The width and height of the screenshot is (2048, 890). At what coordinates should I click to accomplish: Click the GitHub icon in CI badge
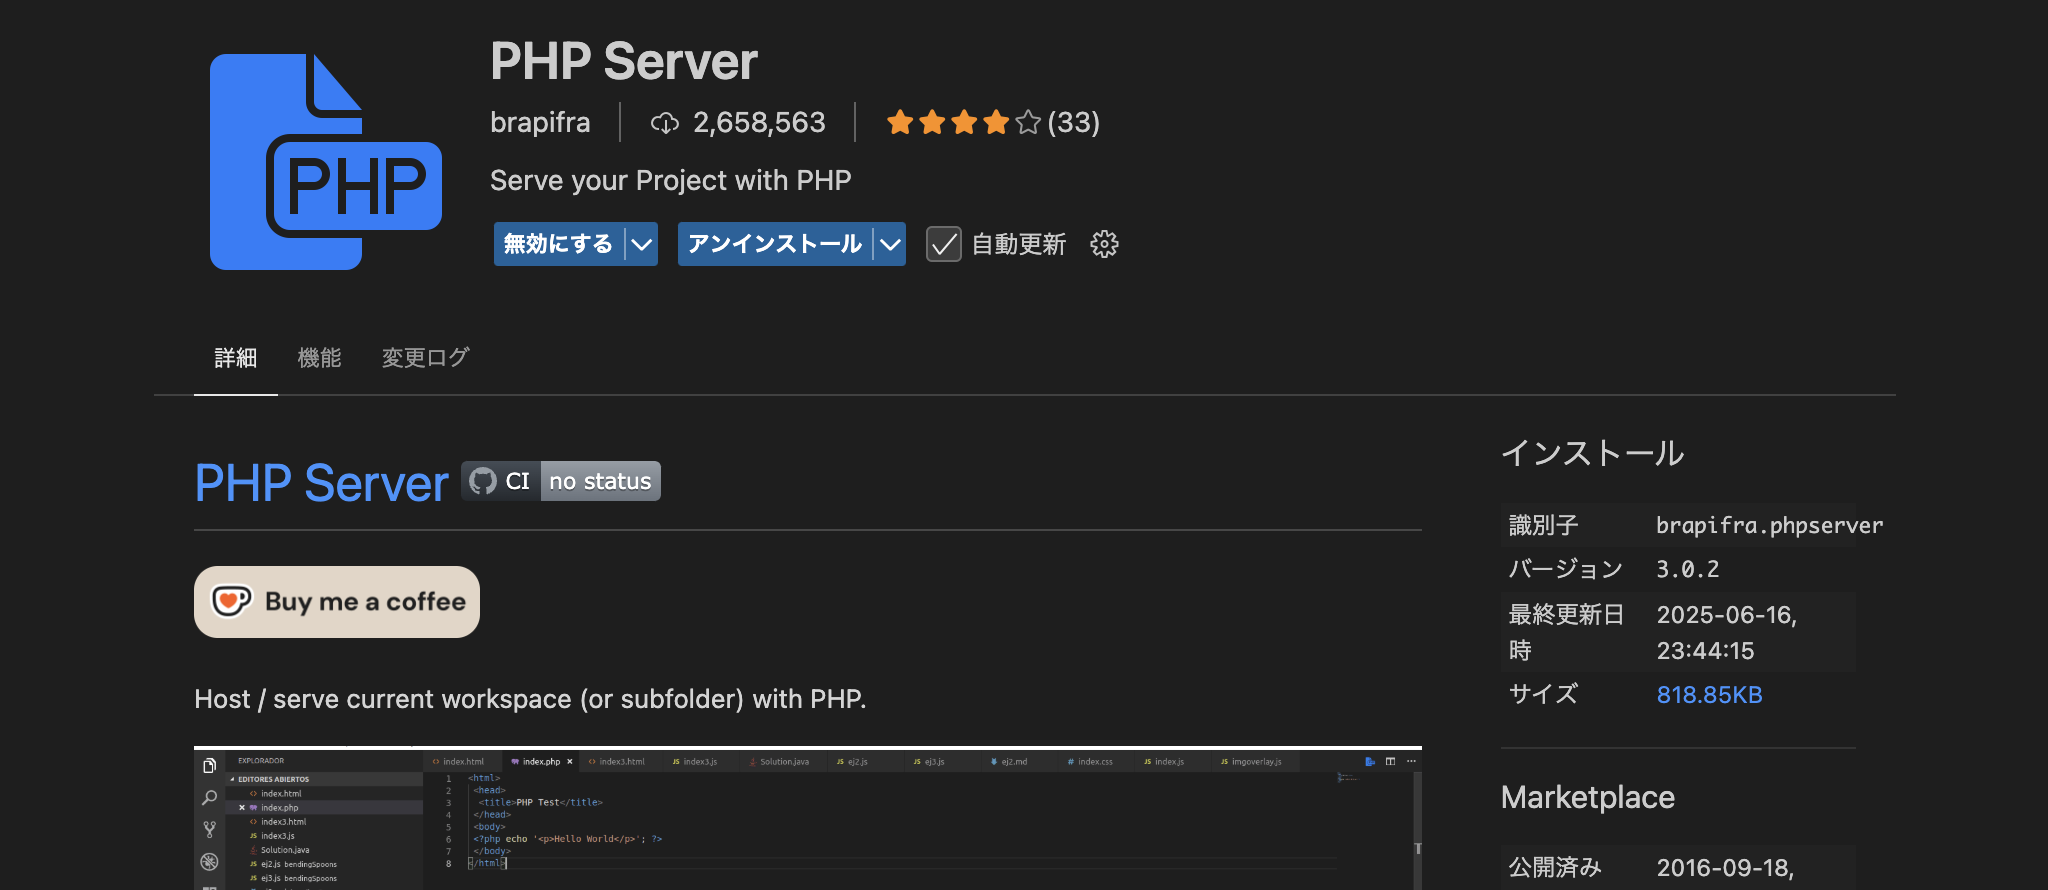pyautogui.click(x=483, y=481)
